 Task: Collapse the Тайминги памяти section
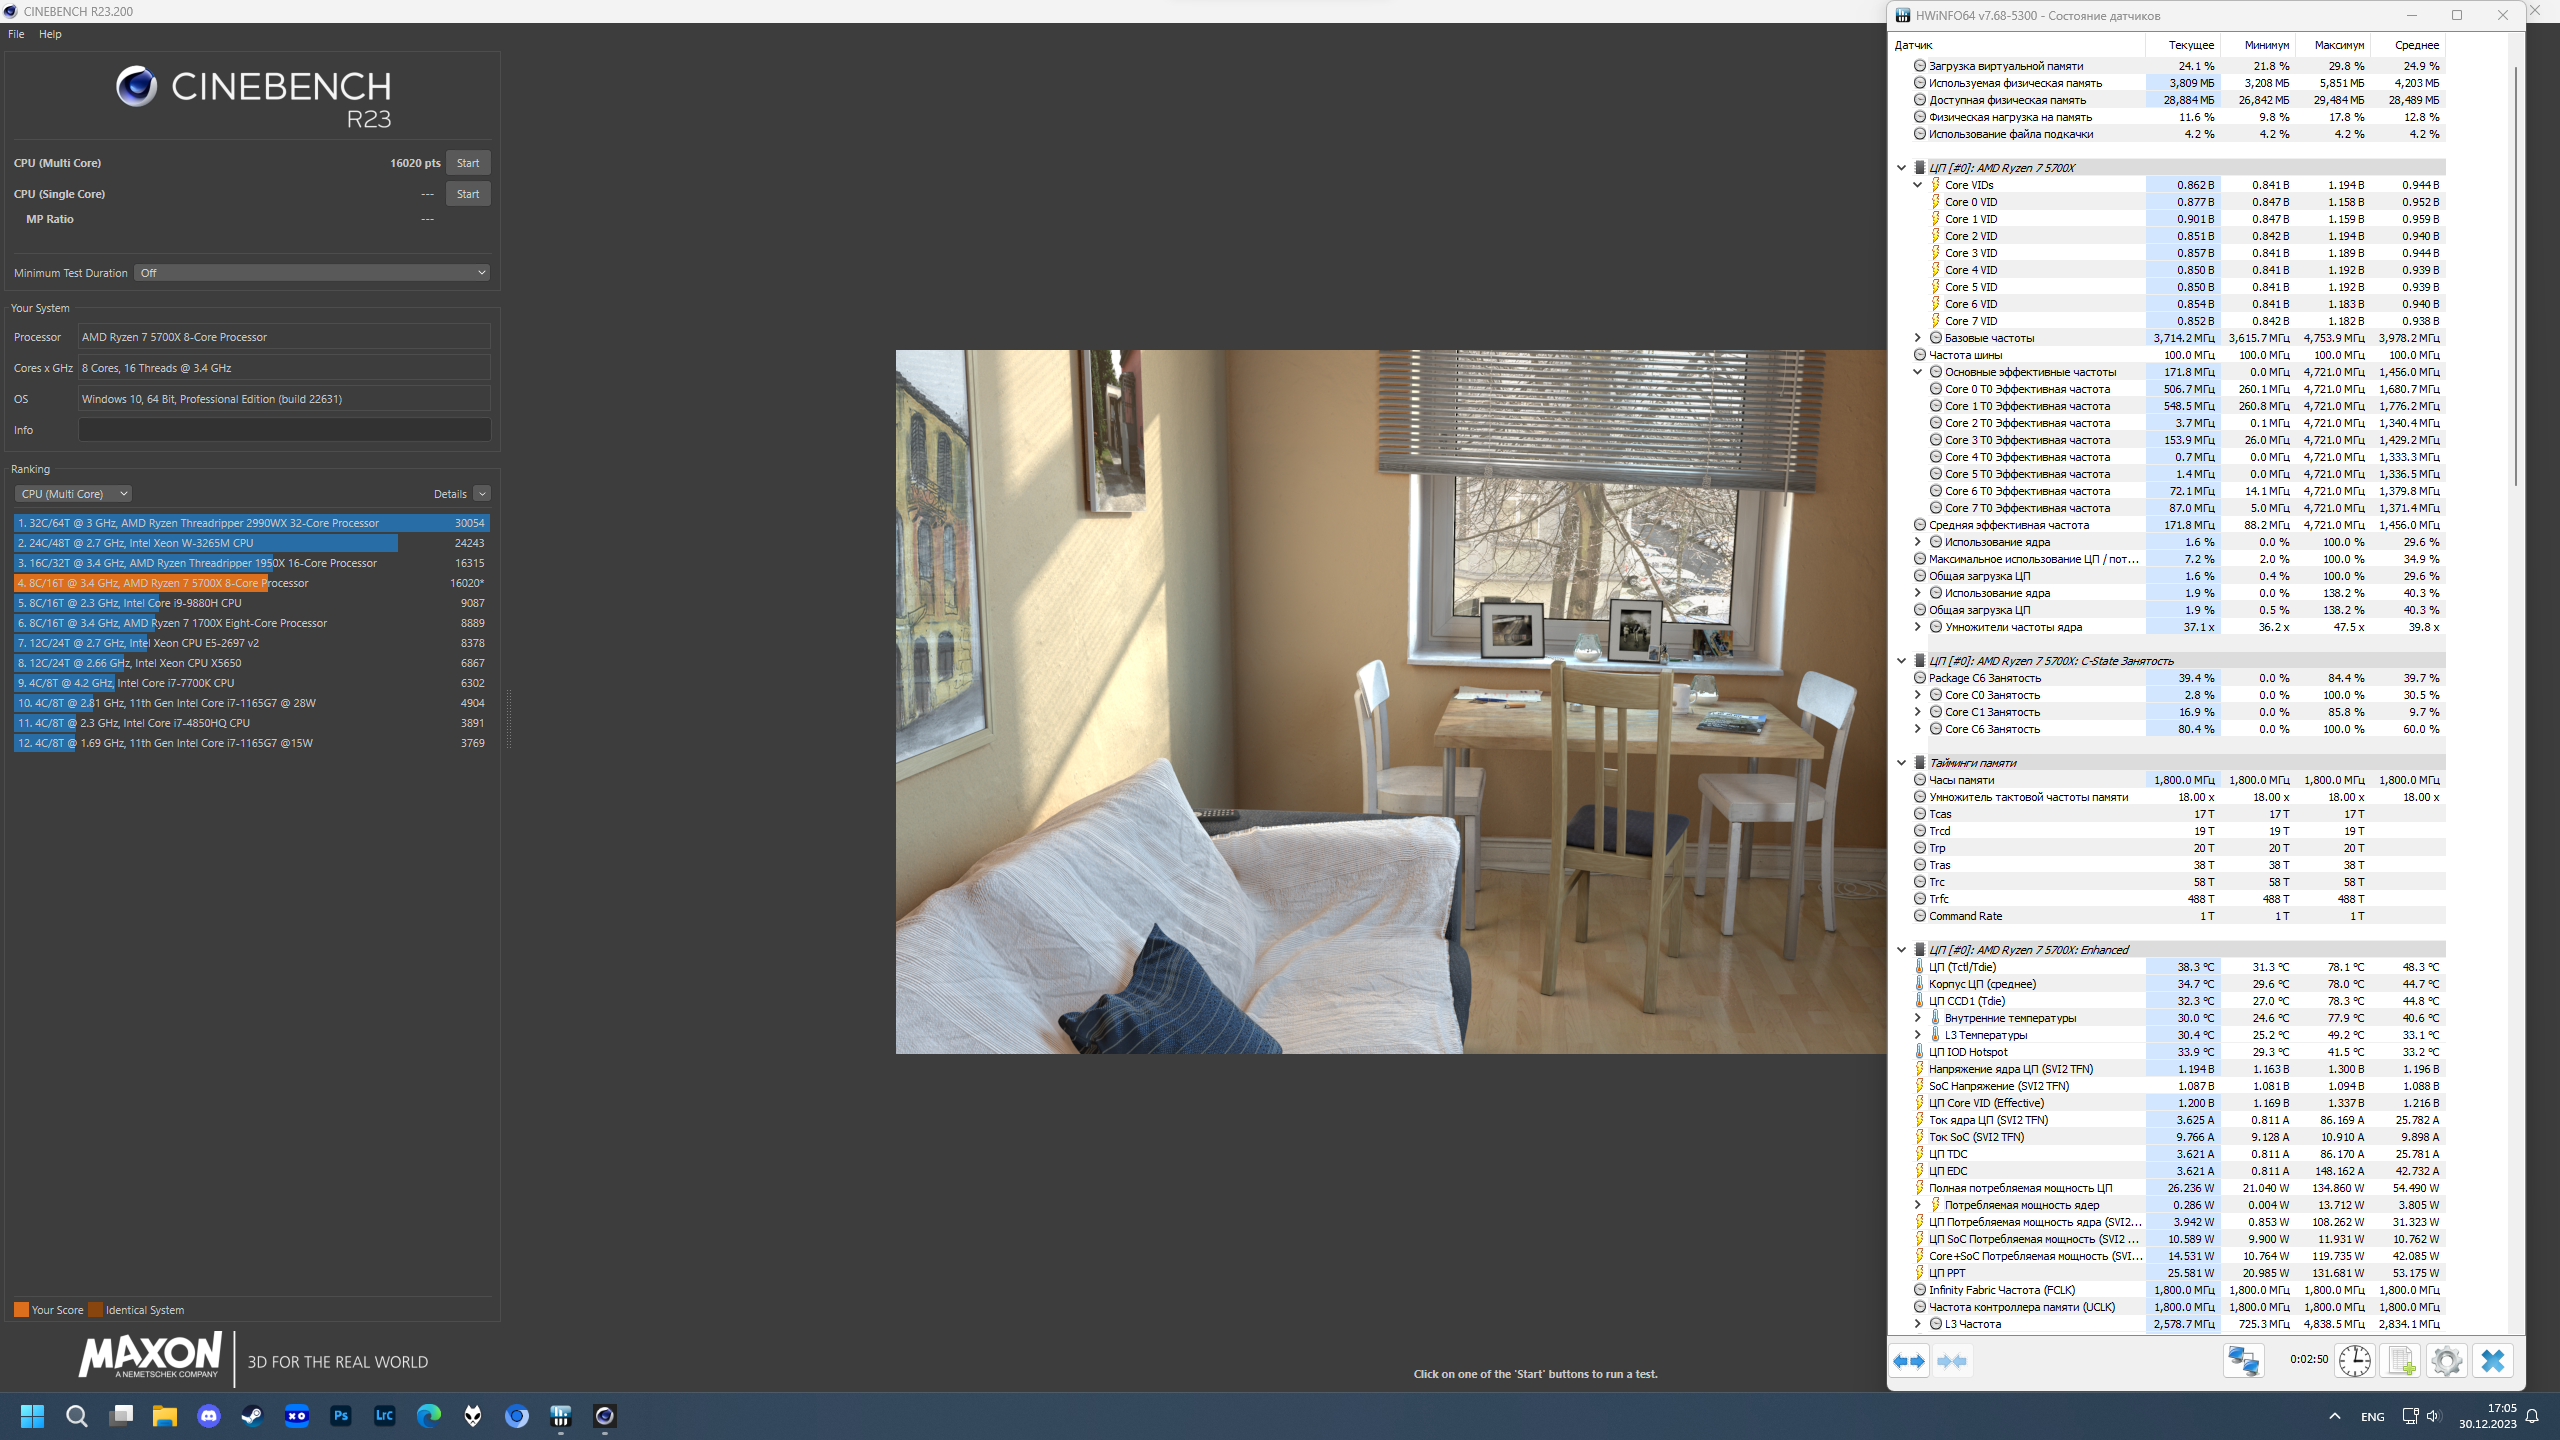pos(1901,763)
